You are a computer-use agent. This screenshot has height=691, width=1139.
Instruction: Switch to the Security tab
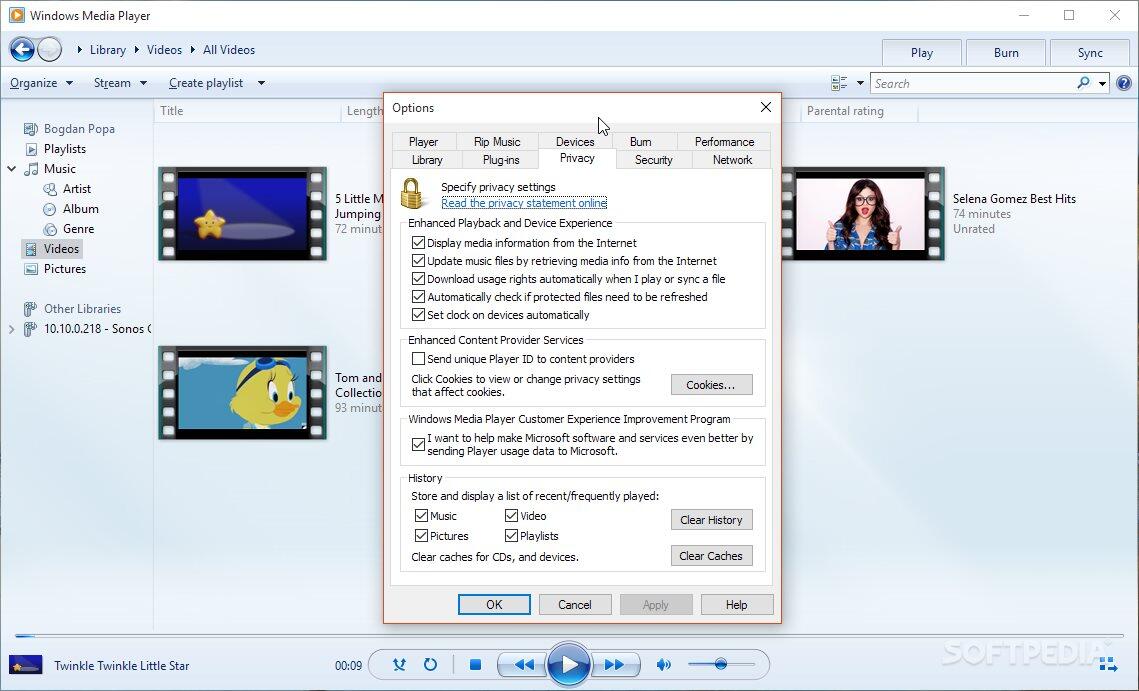point(653,160)
